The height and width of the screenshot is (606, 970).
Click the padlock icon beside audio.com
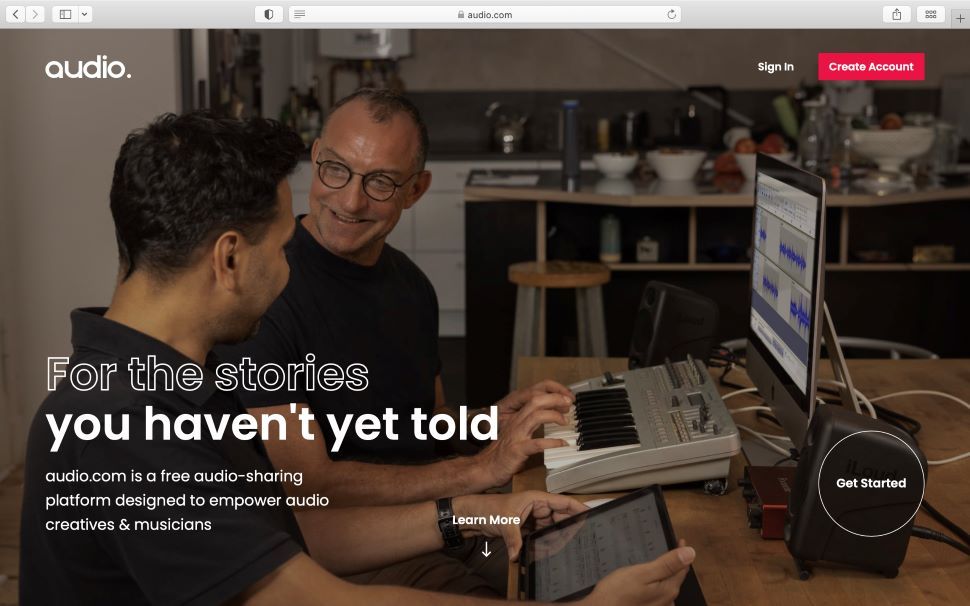[x=461, y=14]
